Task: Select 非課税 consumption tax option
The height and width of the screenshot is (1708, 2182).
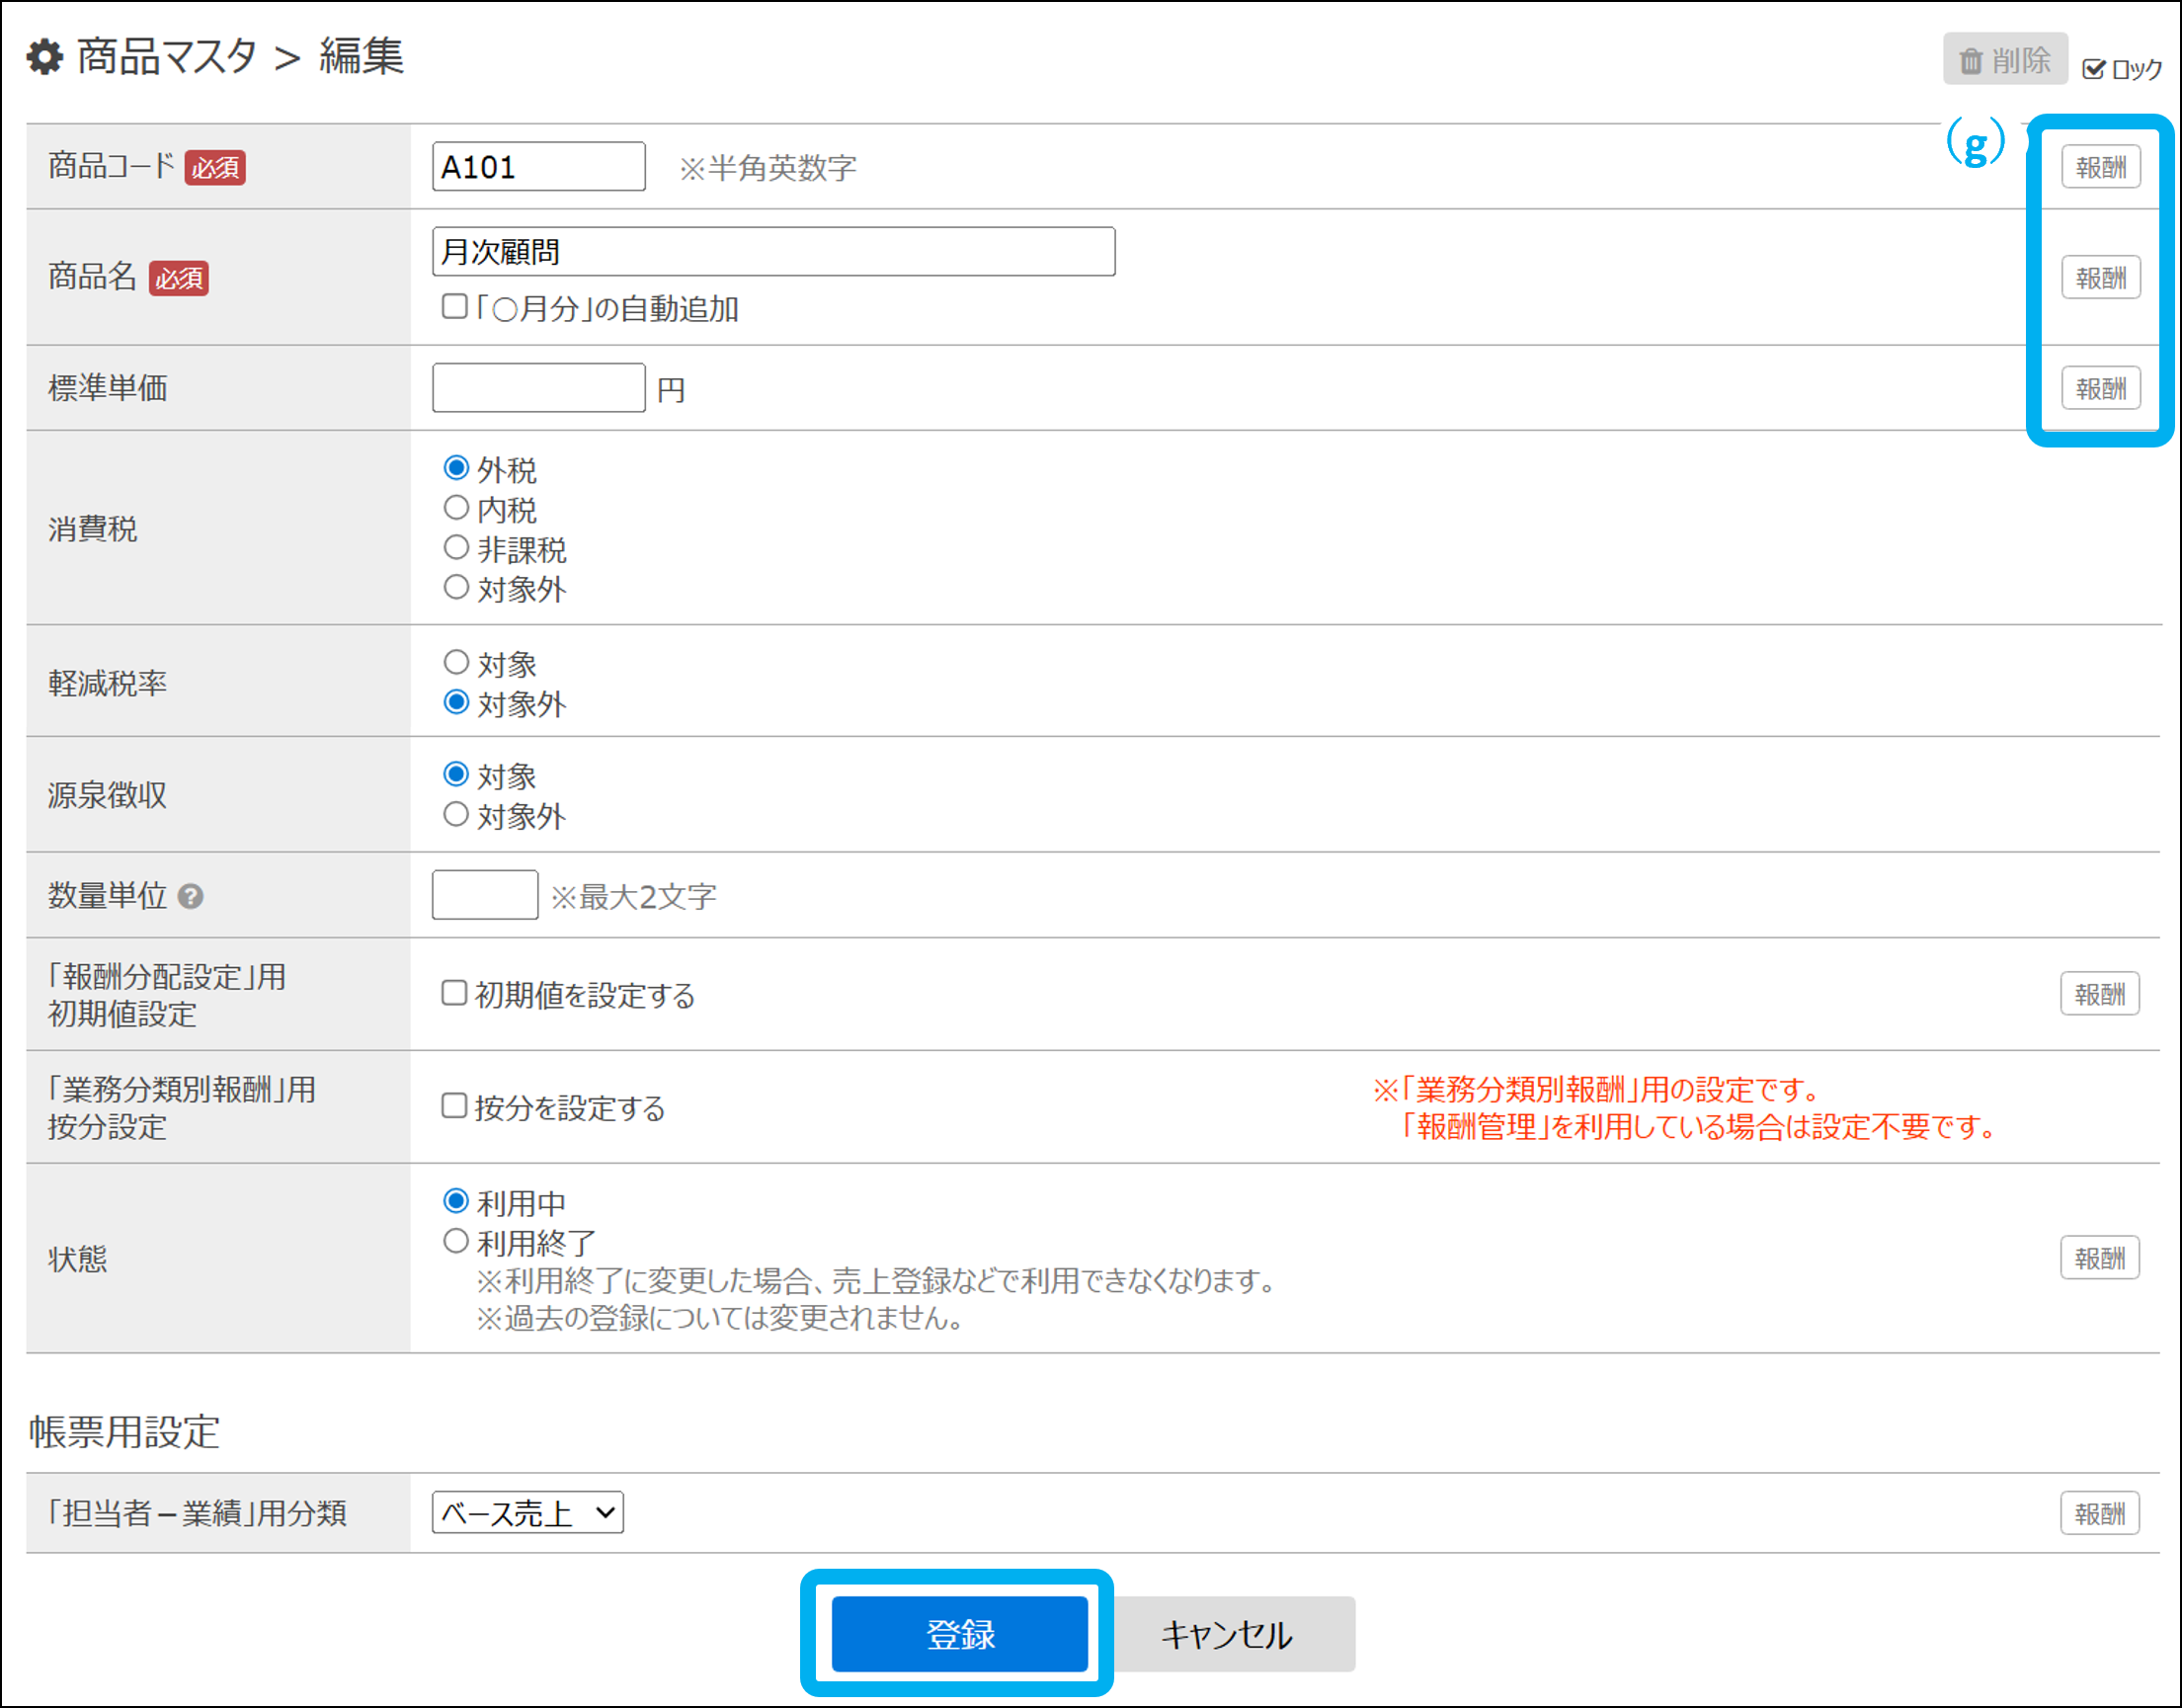Action: coord(456,548)
